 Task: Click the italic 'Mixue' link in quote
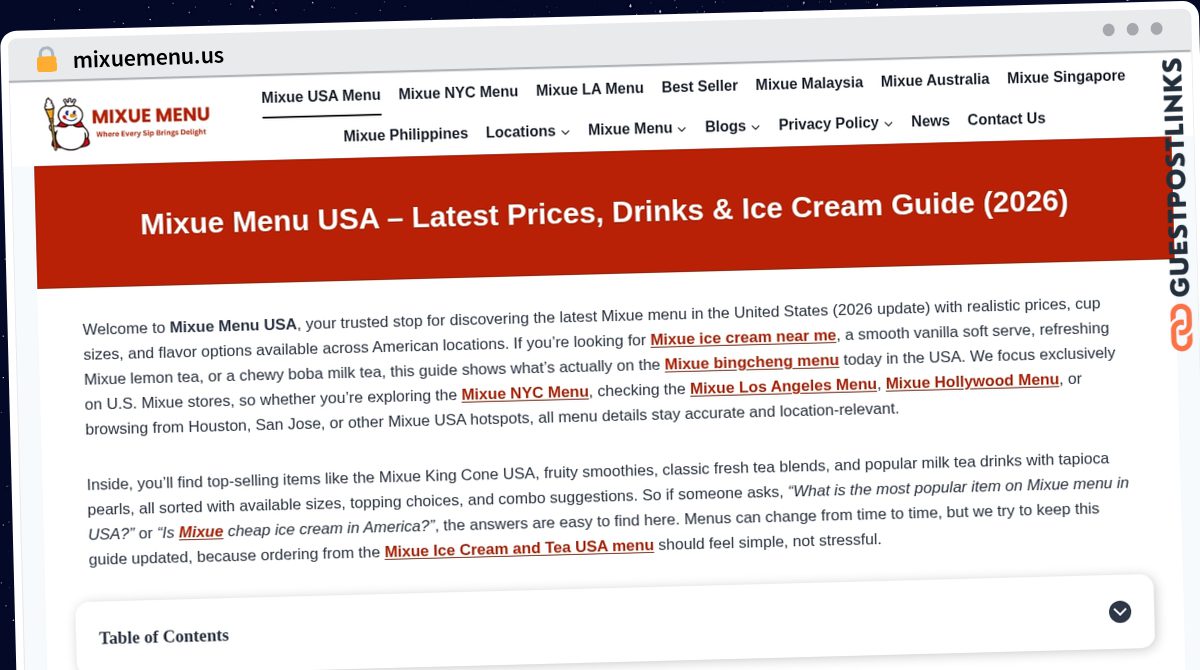coord(201,532)
